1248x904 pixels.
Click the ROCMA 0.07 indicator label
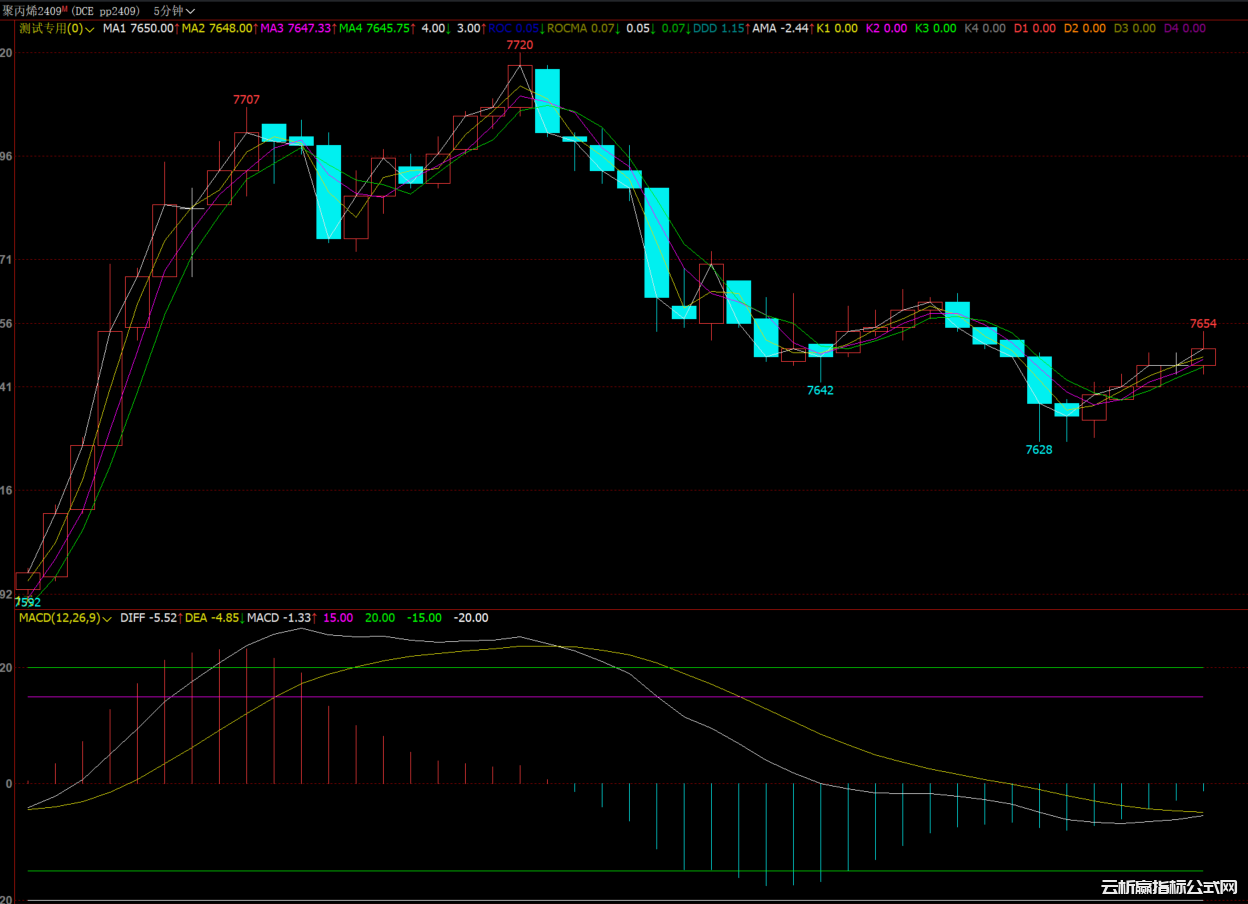coord(581,28)
